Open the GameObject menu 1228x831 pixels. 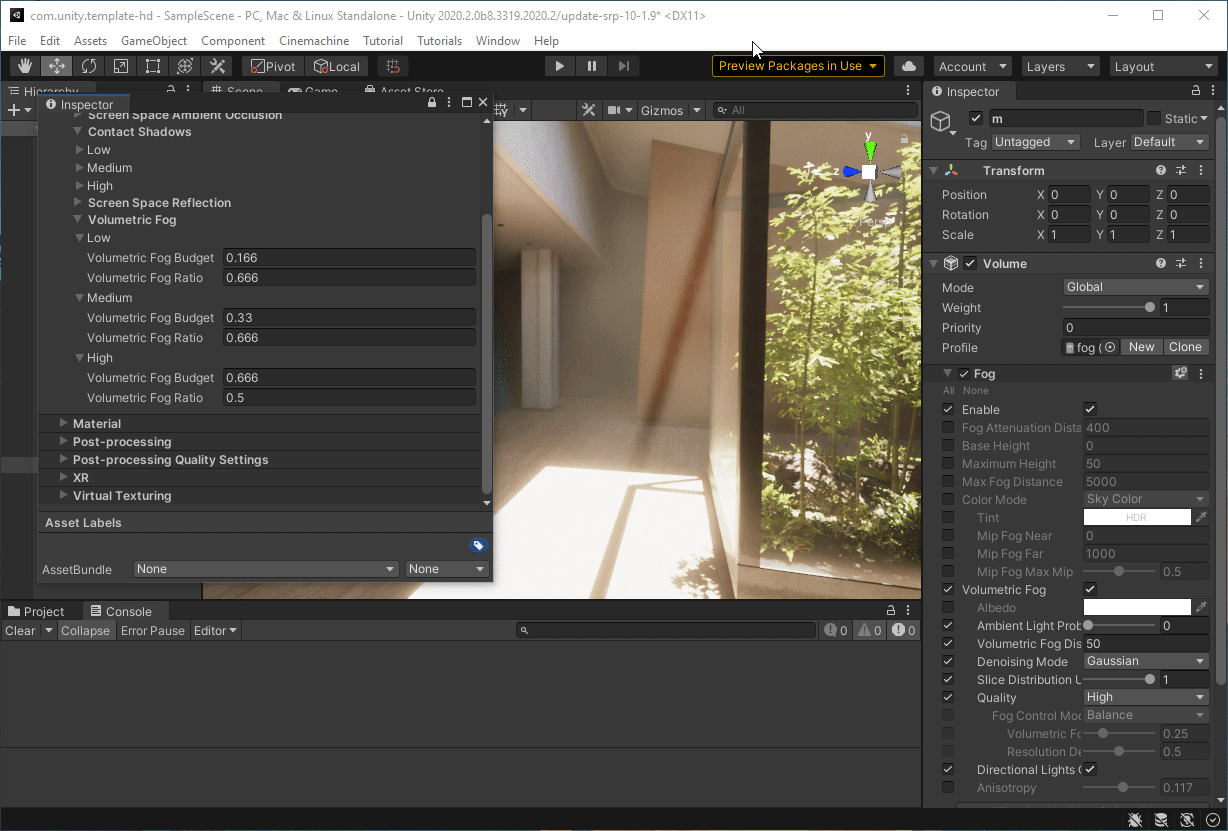[x=154, y=41]
